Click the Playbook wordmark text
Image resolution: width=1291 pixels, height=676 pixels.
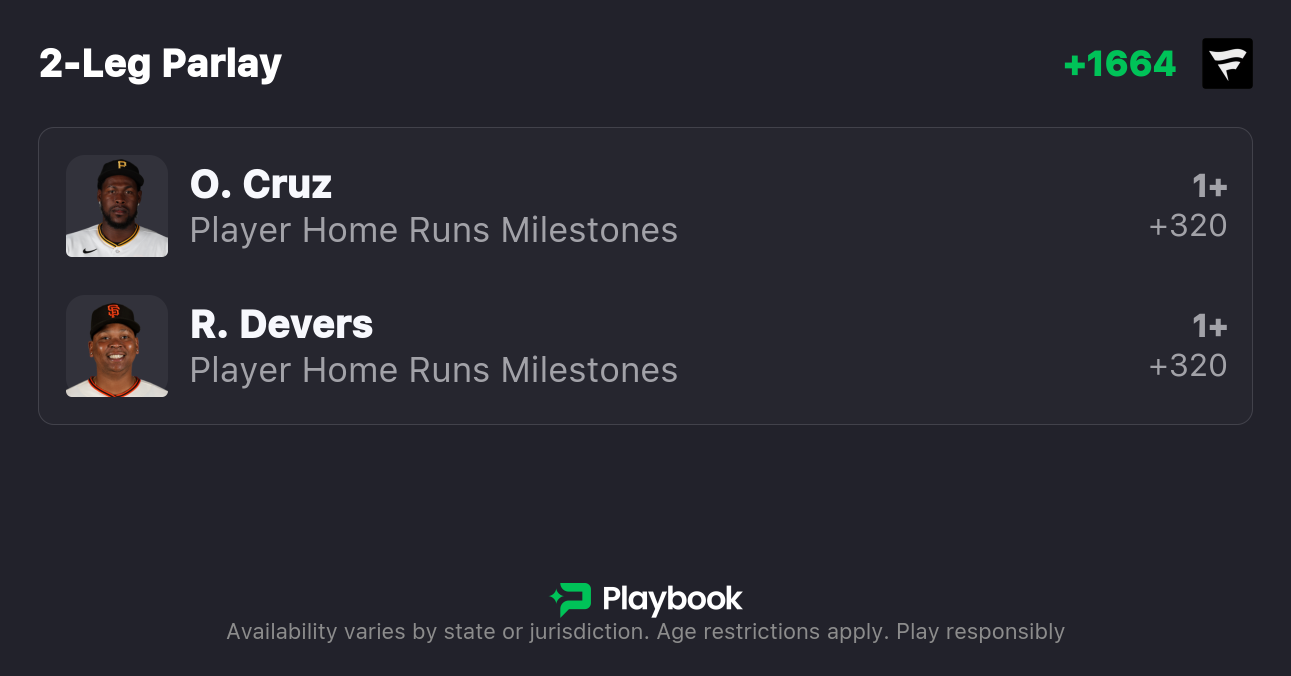click(672, 599)
